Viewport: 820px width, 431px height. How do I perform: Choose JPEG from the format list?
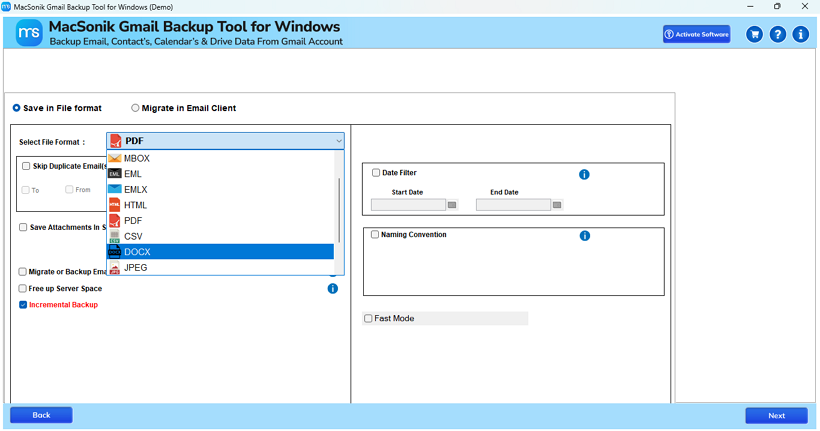(x=220, y=267)
